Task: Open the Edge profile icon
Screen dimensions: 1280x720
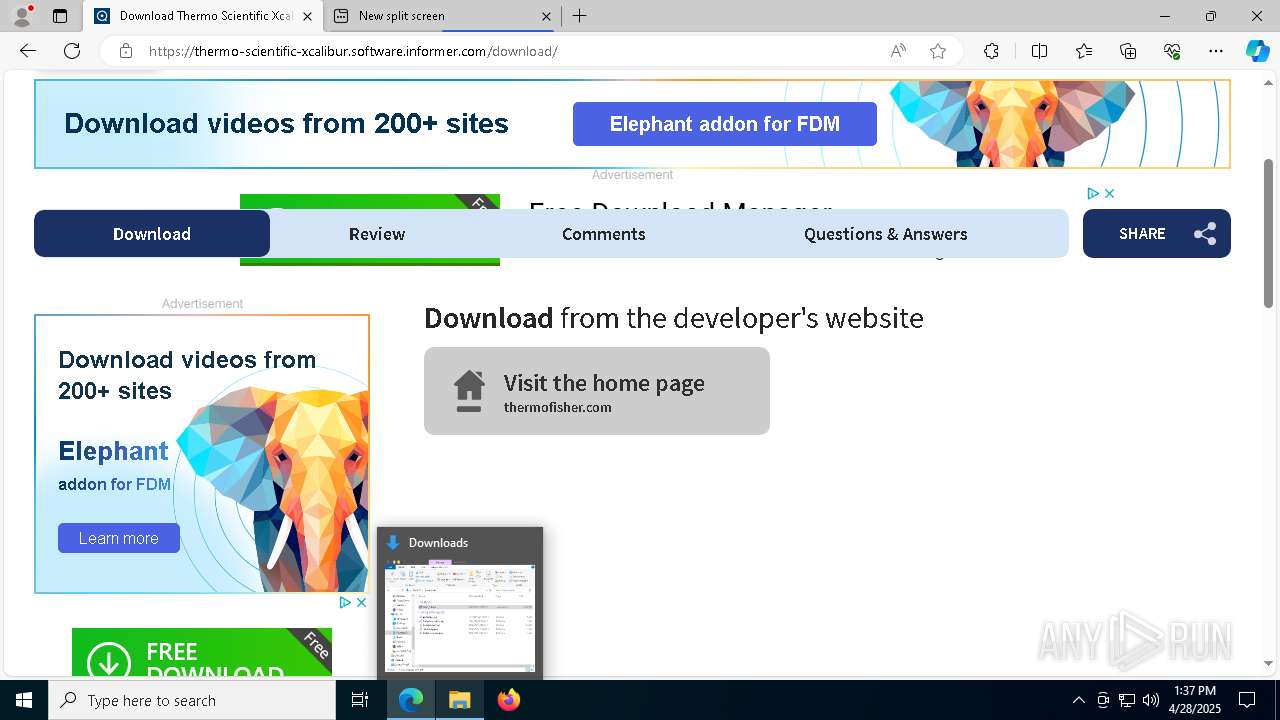Action: tap(21, 16)
